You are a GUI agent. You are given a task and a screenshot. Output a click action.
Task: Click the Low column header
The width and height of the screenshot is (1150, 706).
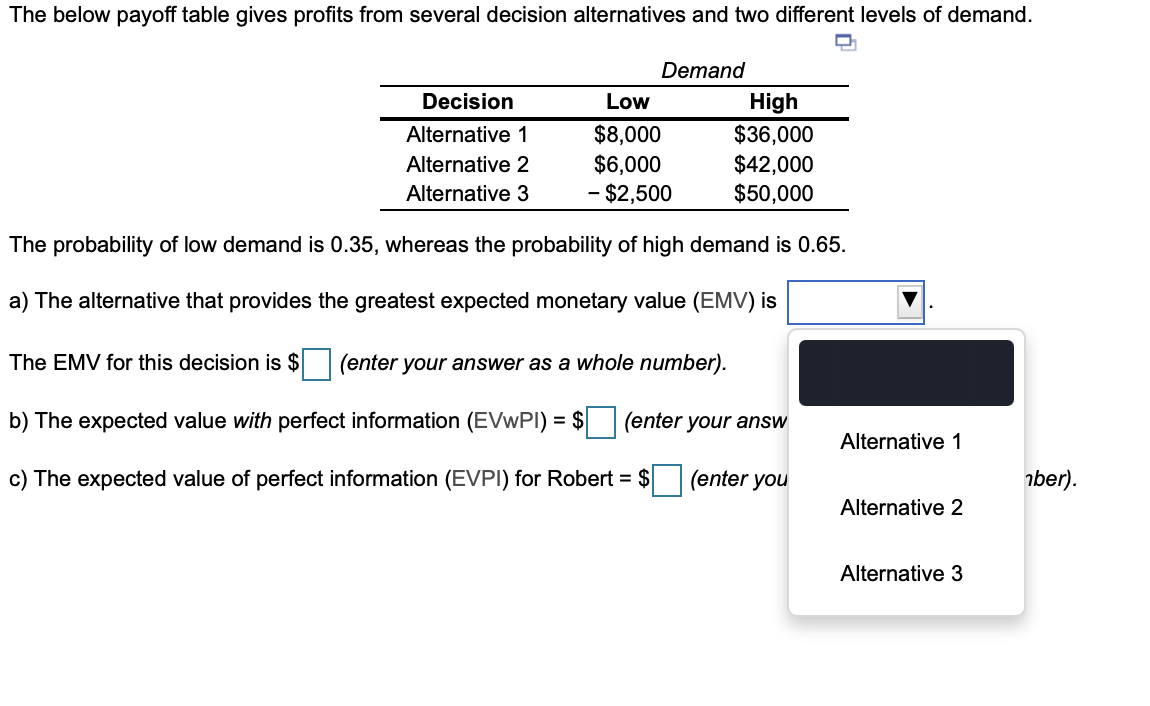click(x=625, y=101)
